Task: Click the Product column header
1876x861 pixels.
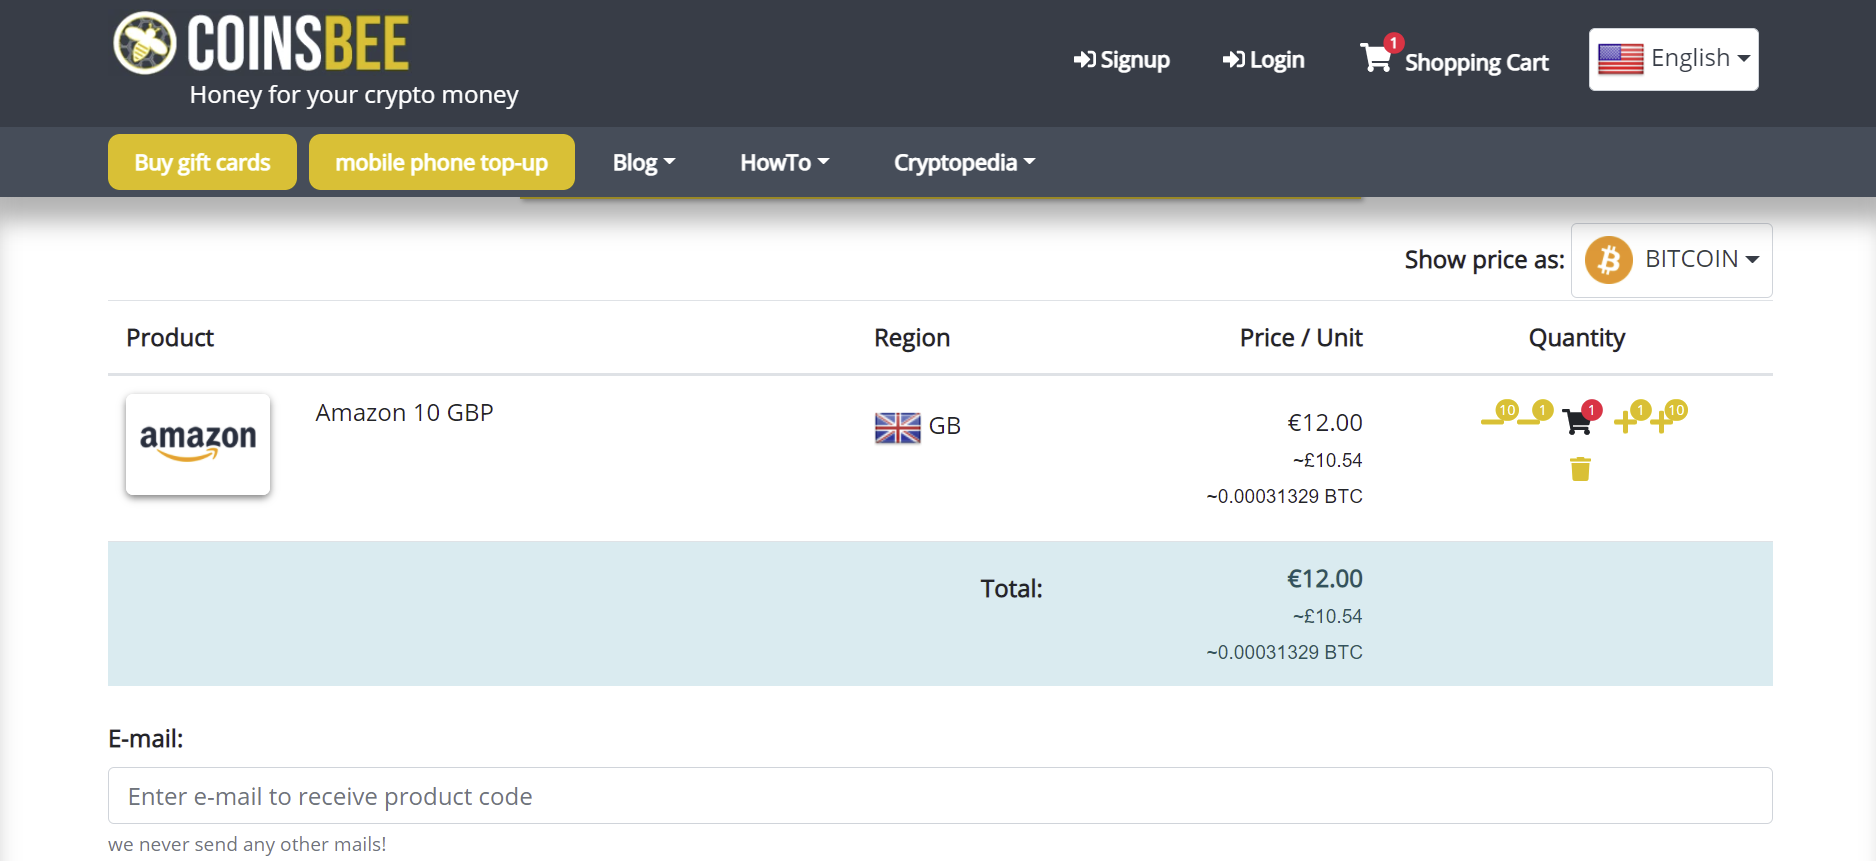Action: click(x=170, y=338)
